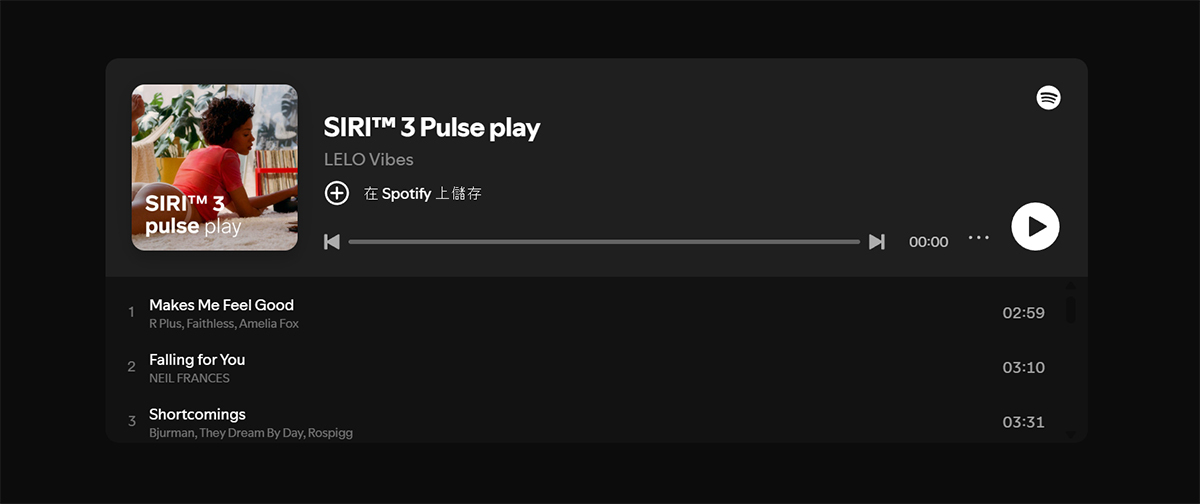Play track Makes Me Feel Good
Viewport: 1200px width, 504px height.
click(222, 305)
